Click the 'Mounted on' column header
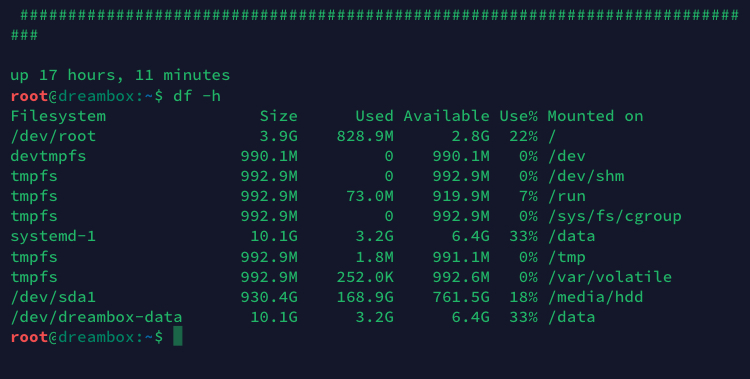The image size is (750, 379). click(x=596, y=116)
